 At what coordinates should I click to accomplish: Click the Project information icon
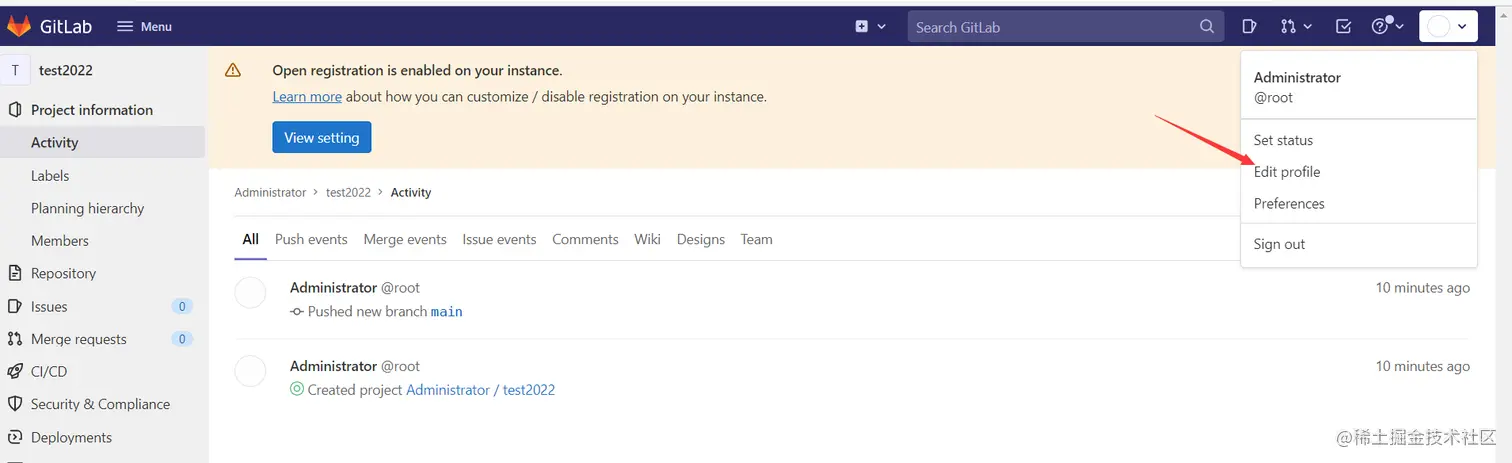tap(15, 110)
